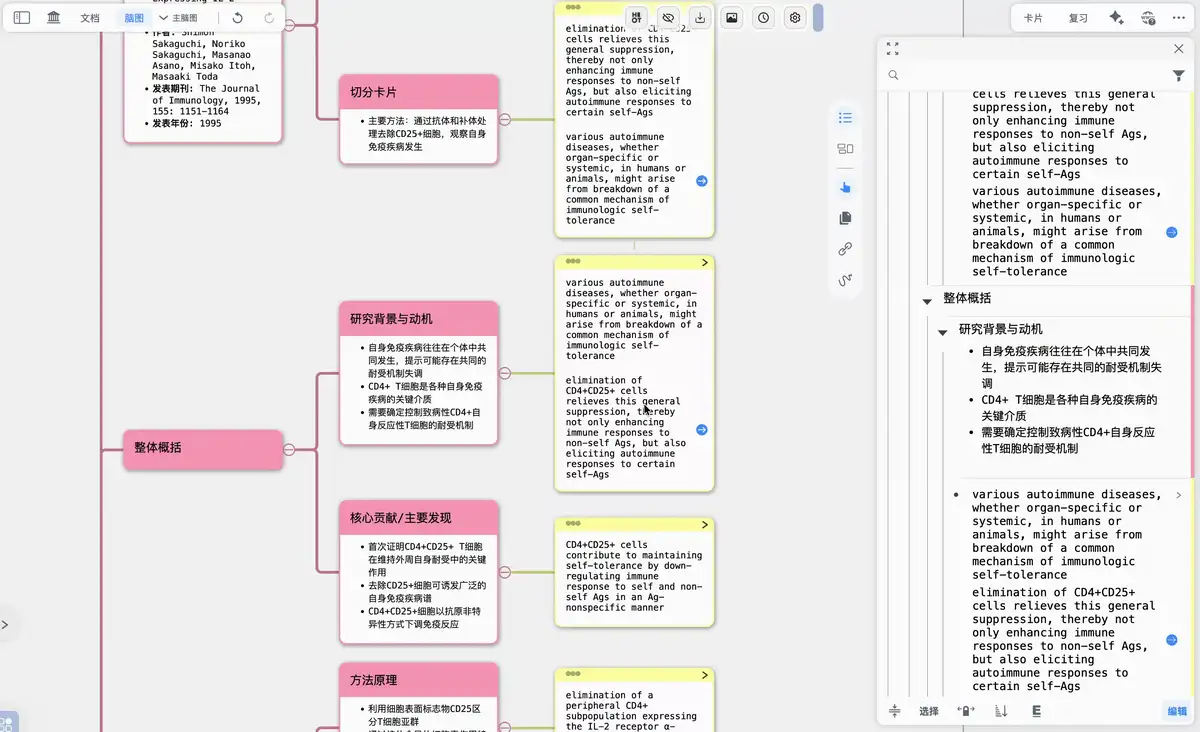This screenshot has width=1200, height=732.
Task: Open dots menu on 'CD4+CD25+ cells contribute' card
Action: click(x=573, y=523)
